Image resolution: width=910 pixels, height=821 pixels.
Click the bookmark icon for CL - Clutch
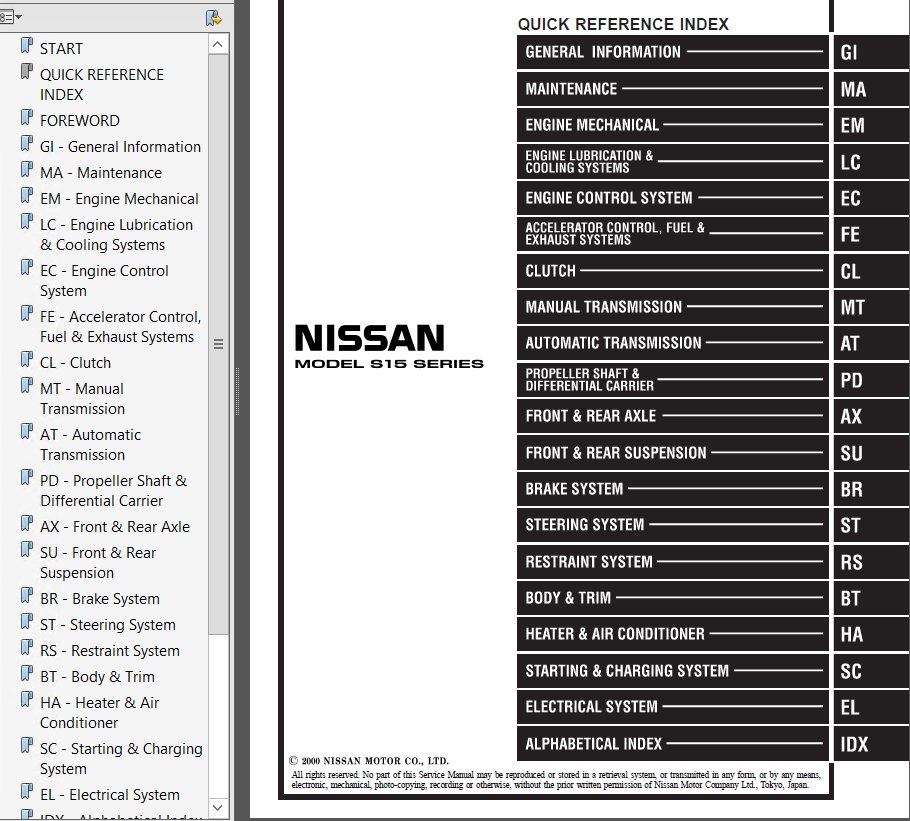point(27,360)
